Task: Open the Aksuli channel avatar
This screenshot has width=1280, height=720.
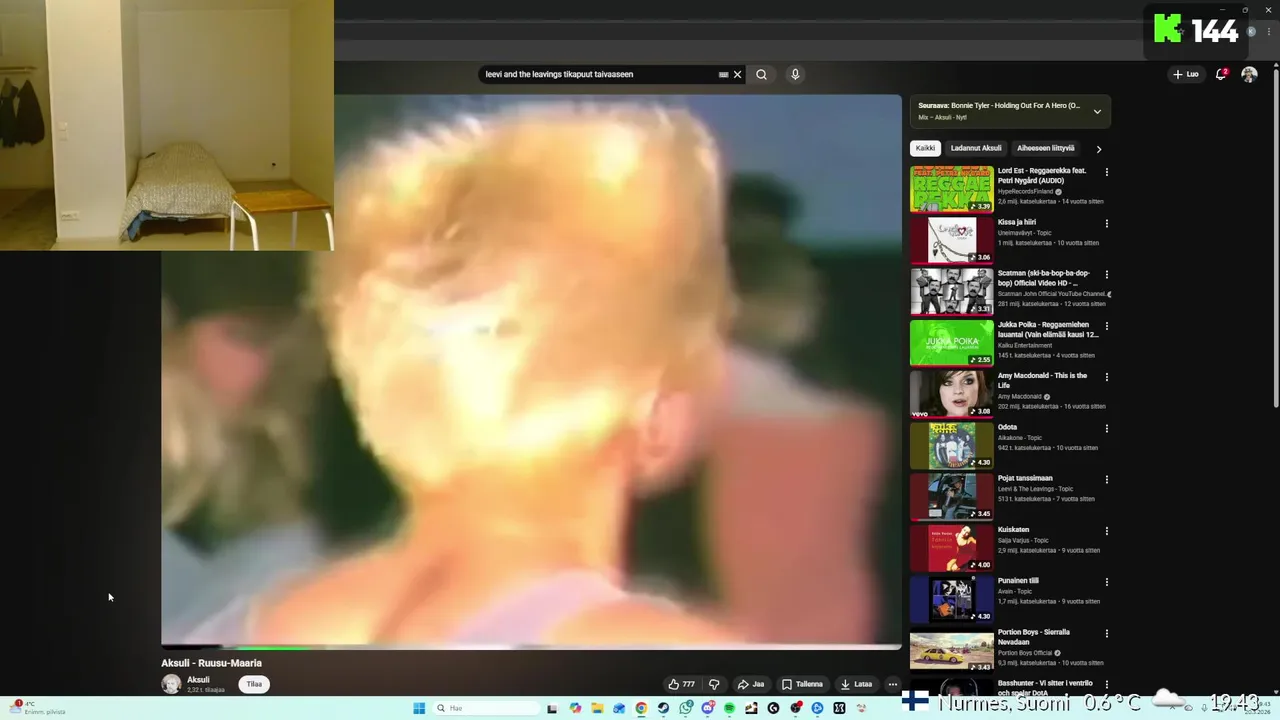Action: click(x=171, y=684)
